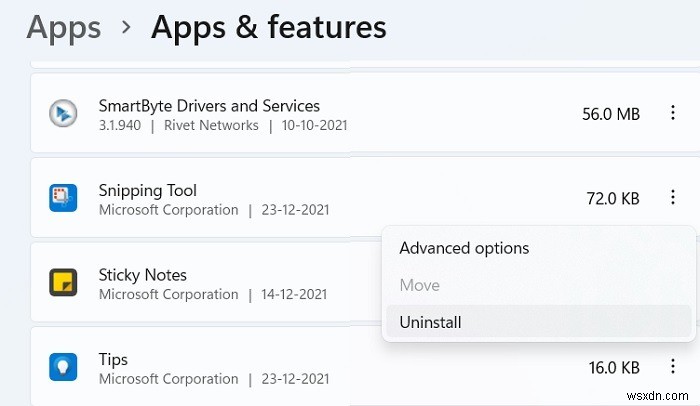Click the greyed-out Move menu entry

pyautogui.click(x=420, y=285)
